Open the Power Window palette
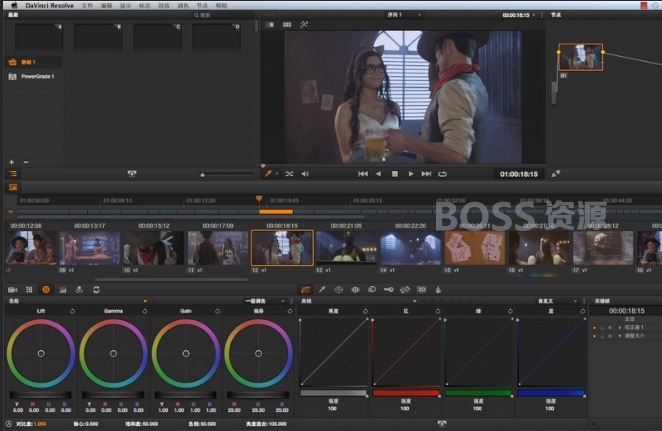This screenshot has height=431, width=662. 339,290
